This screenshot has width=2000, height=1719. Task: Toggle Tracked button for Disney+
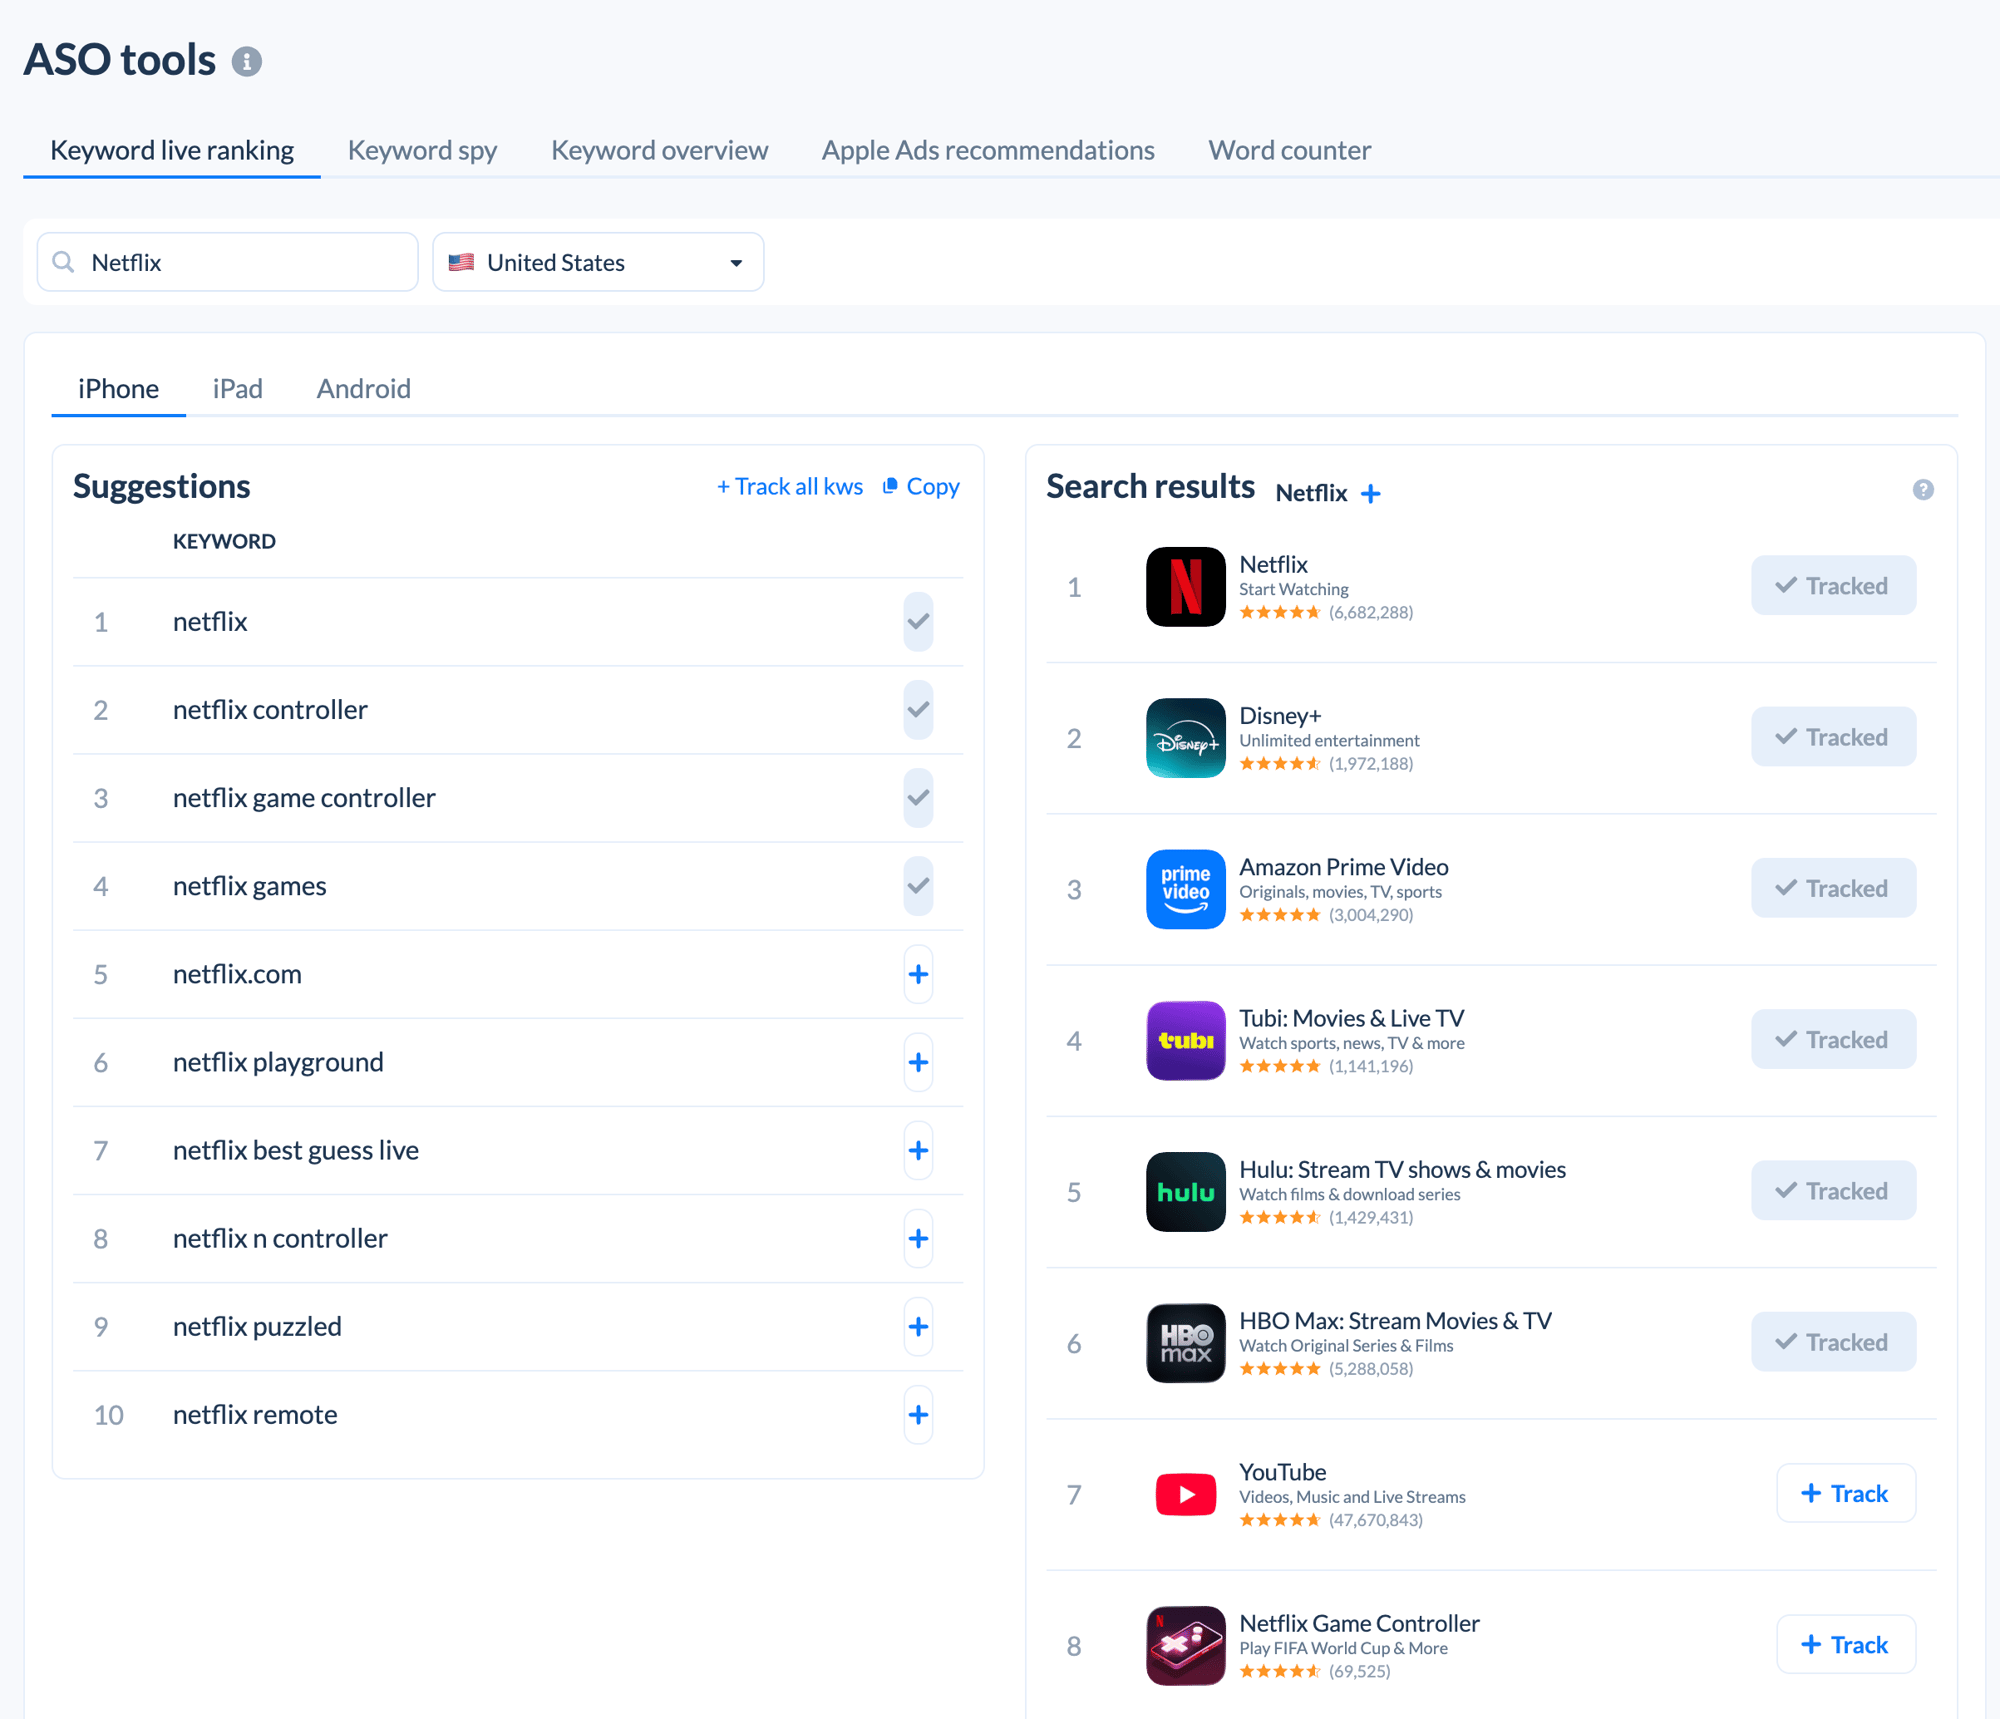tap(1833, 737)
